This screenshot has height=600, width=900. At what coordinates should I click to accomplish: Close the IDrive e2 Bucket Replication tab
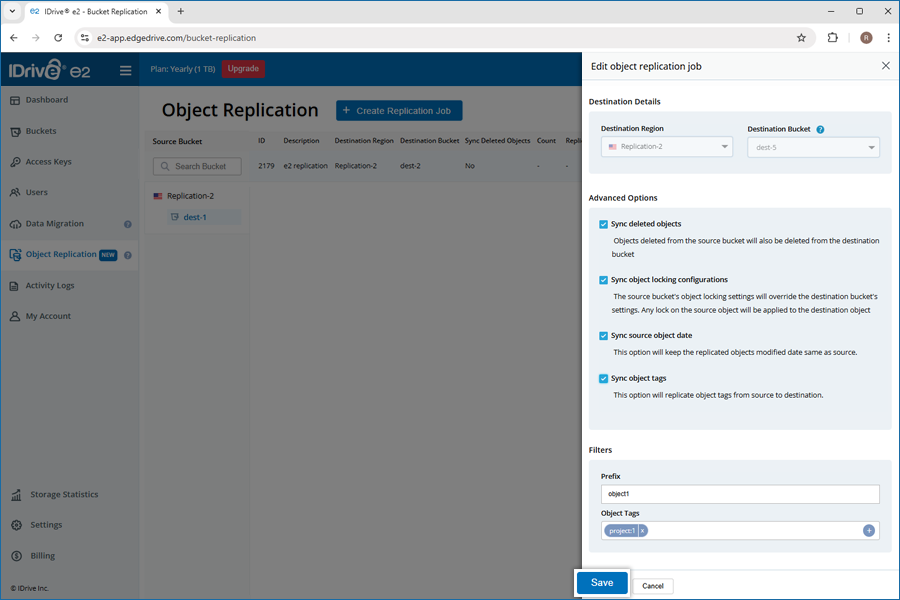(158, 11)
